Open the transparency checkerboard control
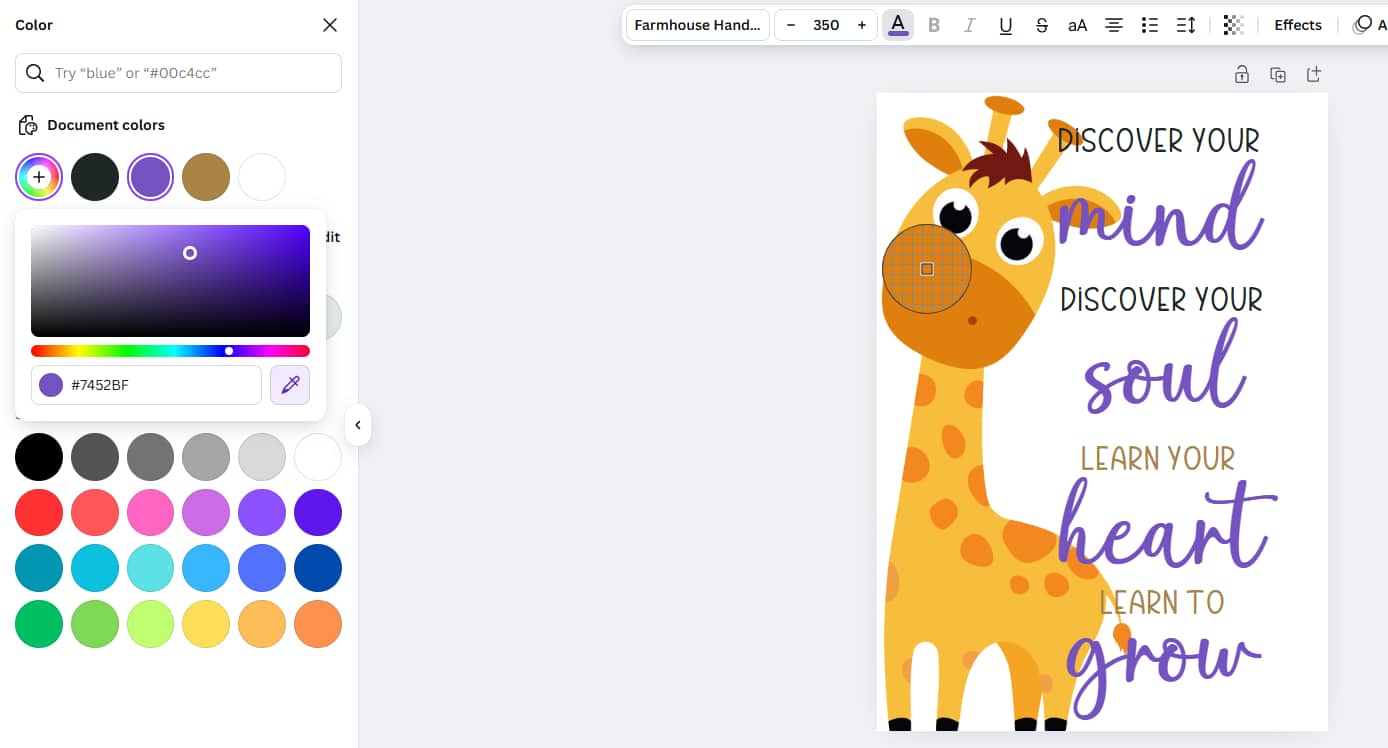Image resolution: width=1388 pixels, height=748 pixels. [x=1234, y=25]
